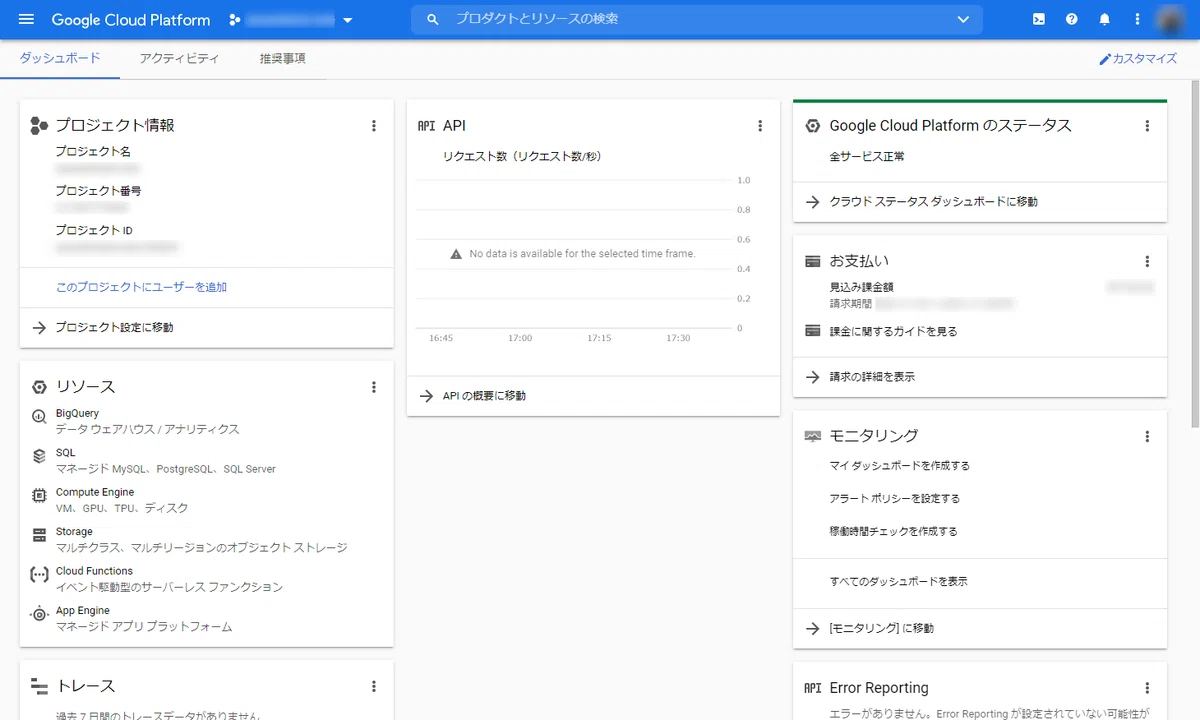
Task: Click the Storage resource name
Action: [74, 532]
